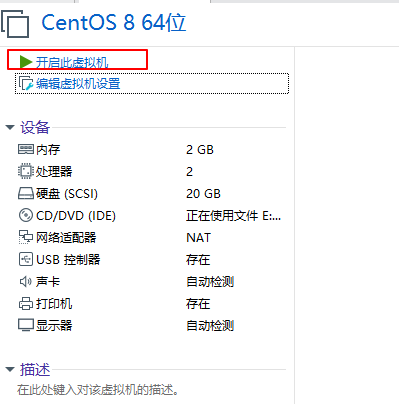This screenshot has height=404, width=399.
Task: Click the virtual machine icon beside CentOS title
Action: tap(15, 23)
